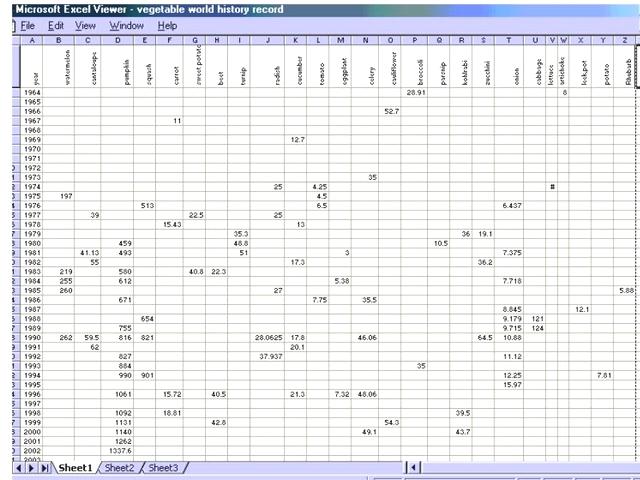Select the cell containing 1337.6

(x=119, y=450)
